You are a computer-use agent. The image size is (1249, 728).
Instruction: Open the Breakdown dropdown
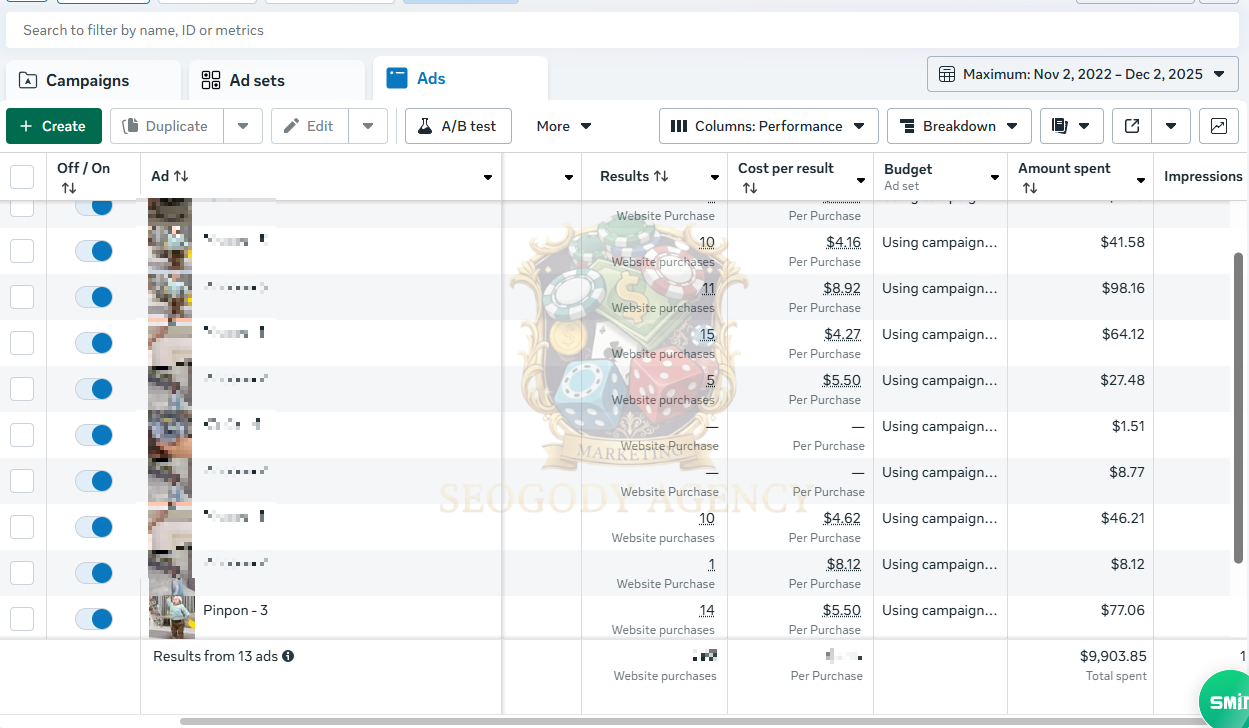pos(959,126)
